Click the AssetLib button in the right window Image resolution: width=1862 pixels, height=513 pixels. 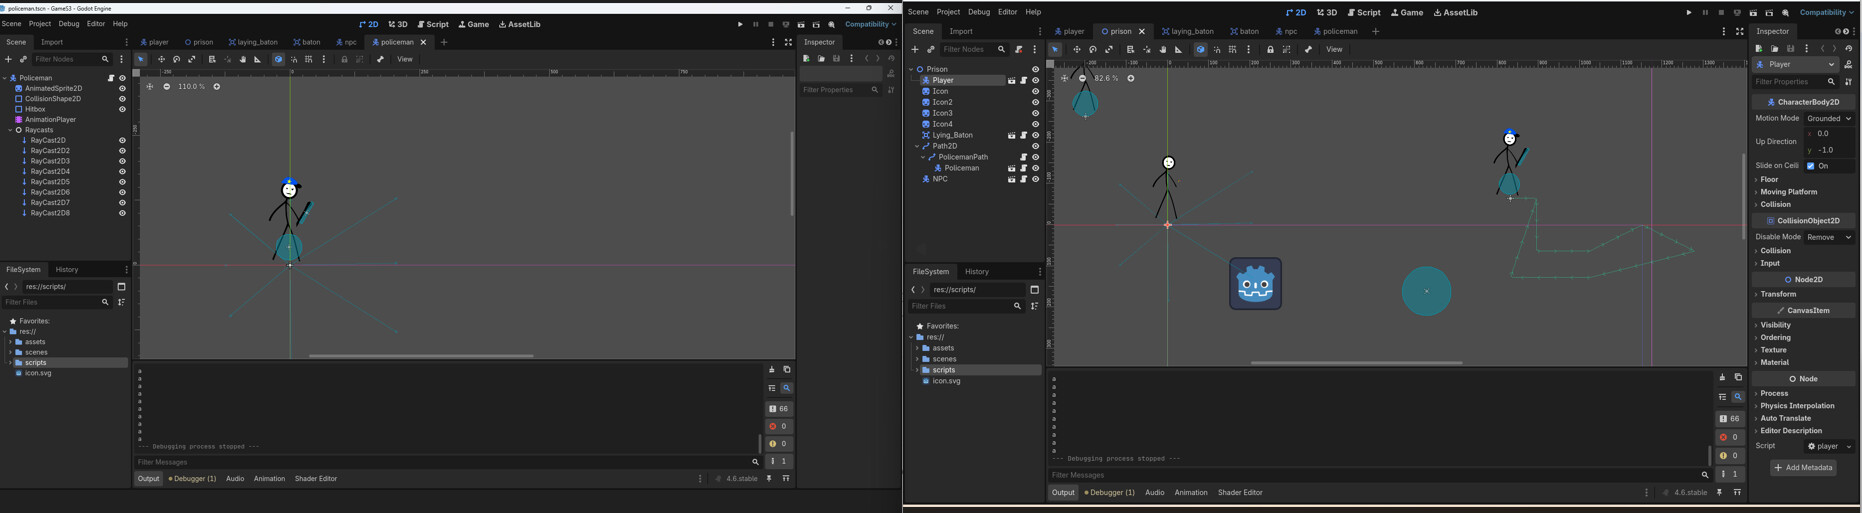tap(1455, 13)
